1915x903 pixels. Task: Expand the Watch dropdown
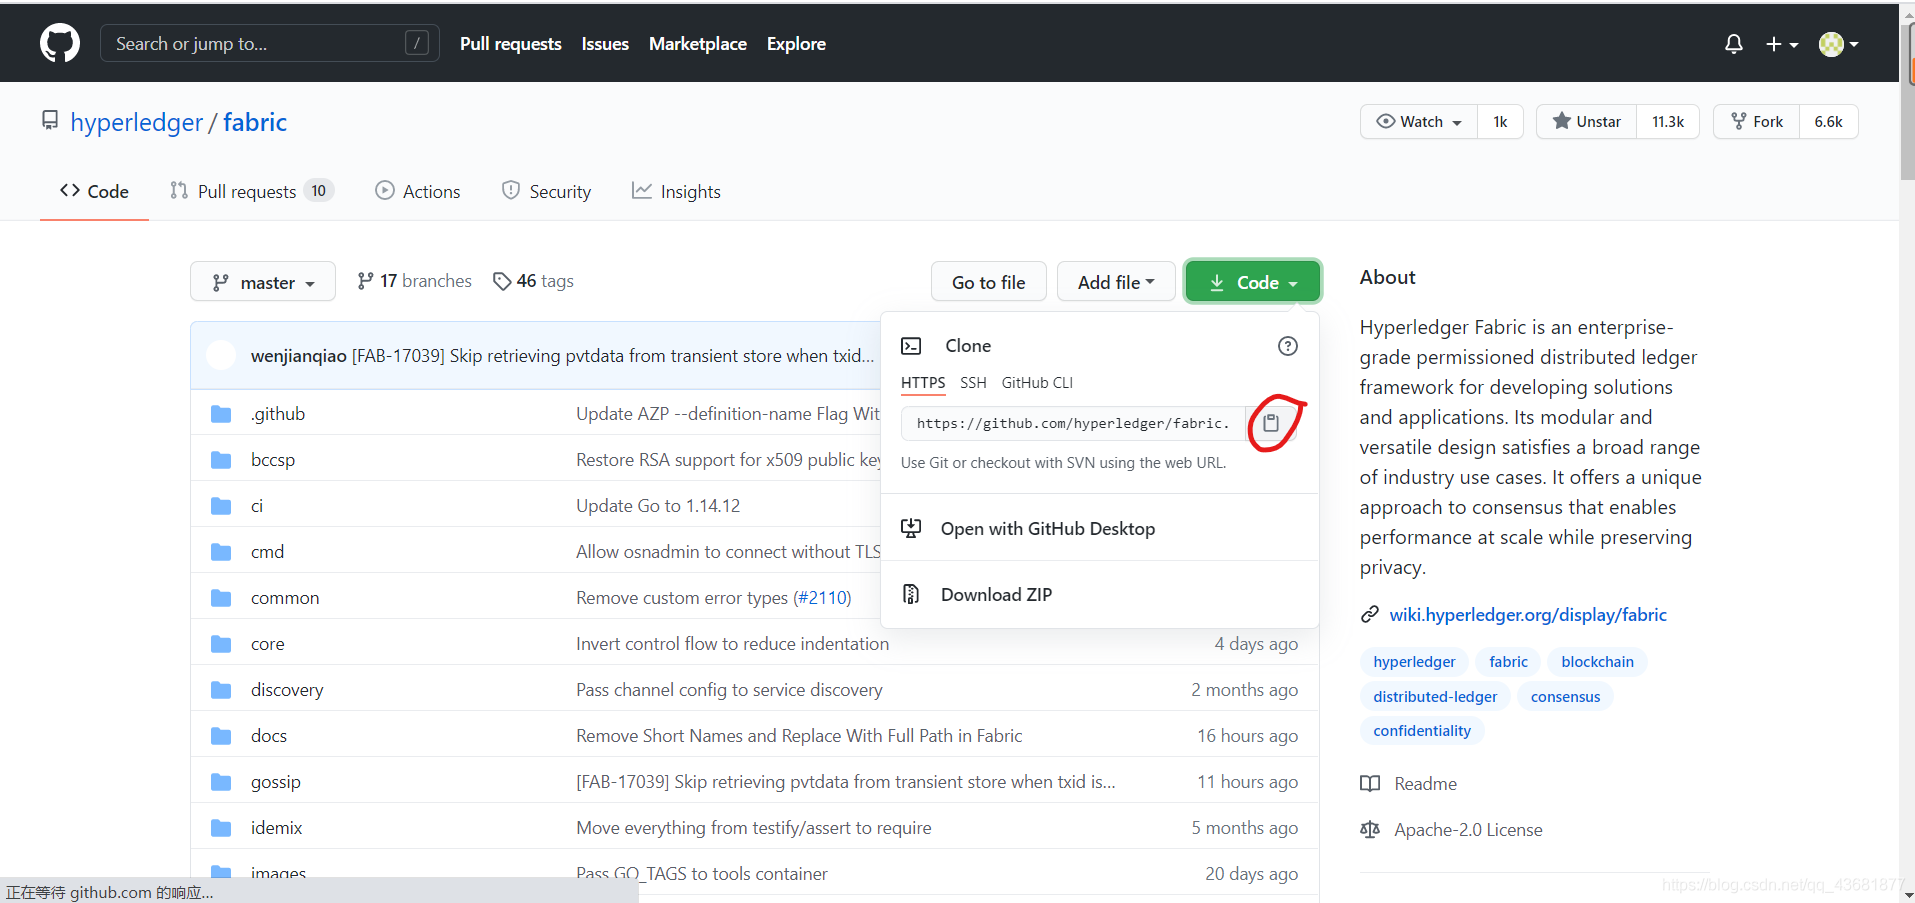click(x=1419, y=122)
